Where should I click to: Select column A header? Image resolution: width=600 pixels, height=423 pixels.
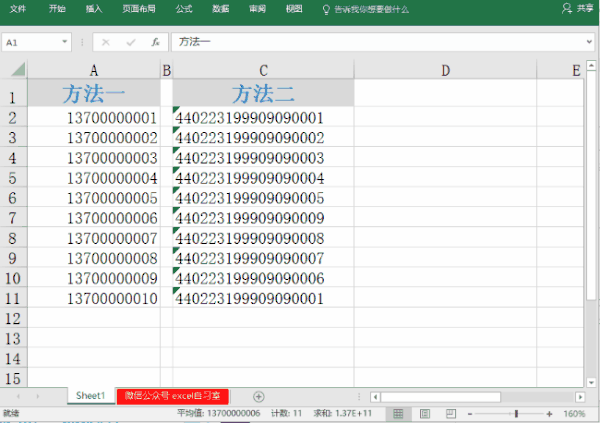(94, 70)
